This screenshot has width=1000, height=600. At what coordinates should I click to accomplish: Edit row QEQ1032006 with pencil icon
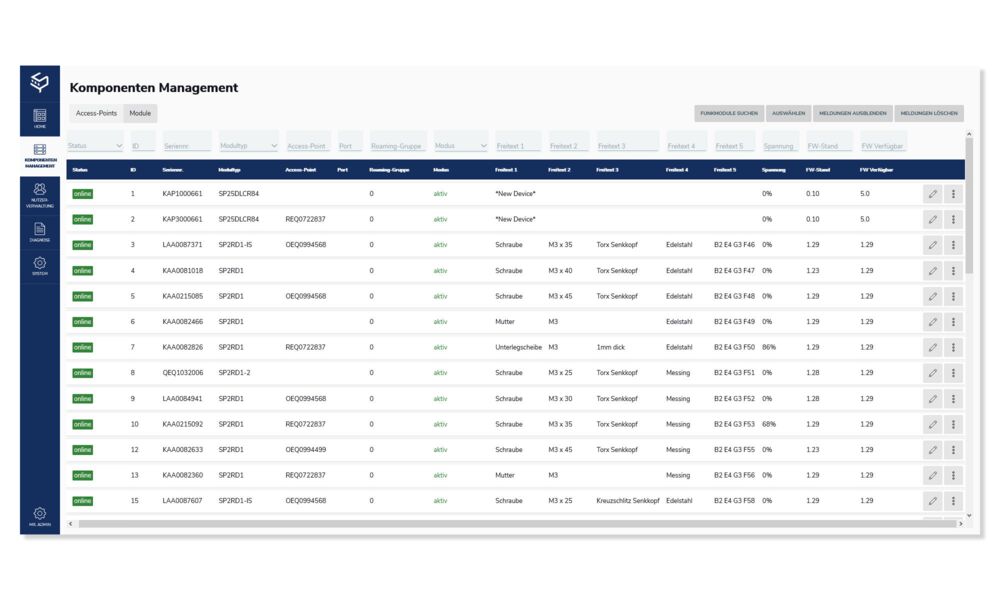pyautogui.click(x=932, y=373)
